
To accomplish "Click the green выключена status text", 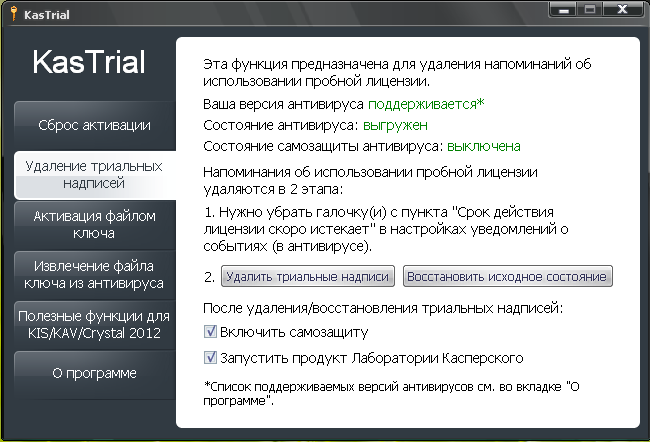I will click(x=484, y=146).
